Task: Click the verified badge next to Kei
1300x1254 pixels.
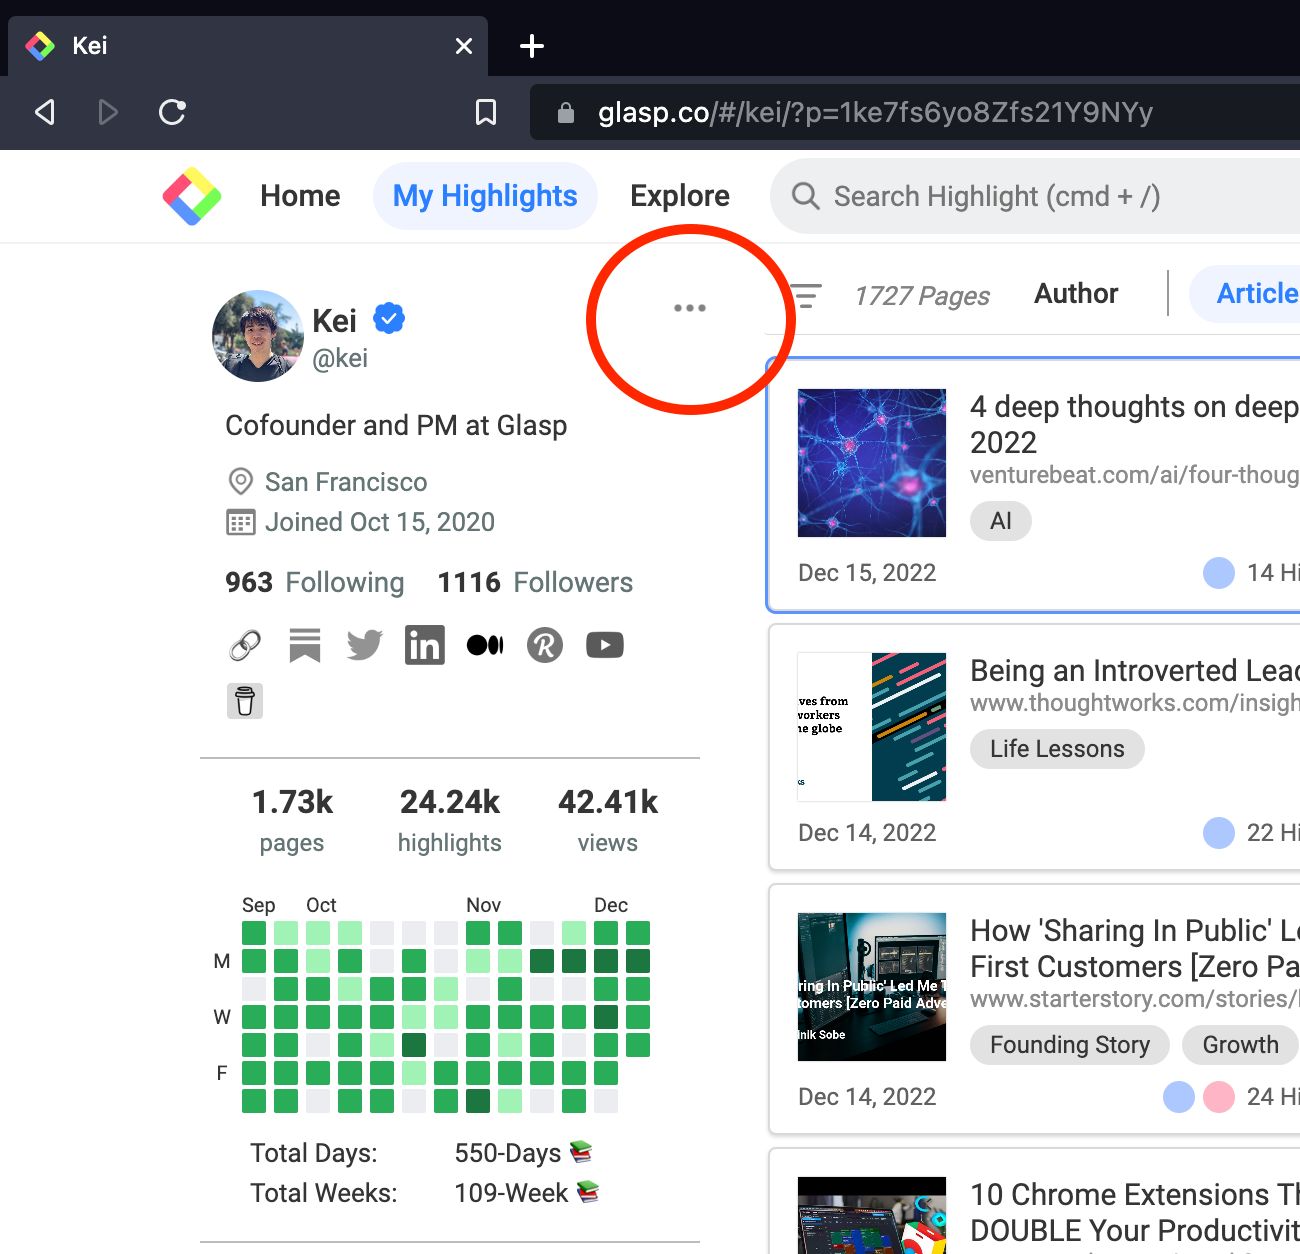Action: pos(389,319)
